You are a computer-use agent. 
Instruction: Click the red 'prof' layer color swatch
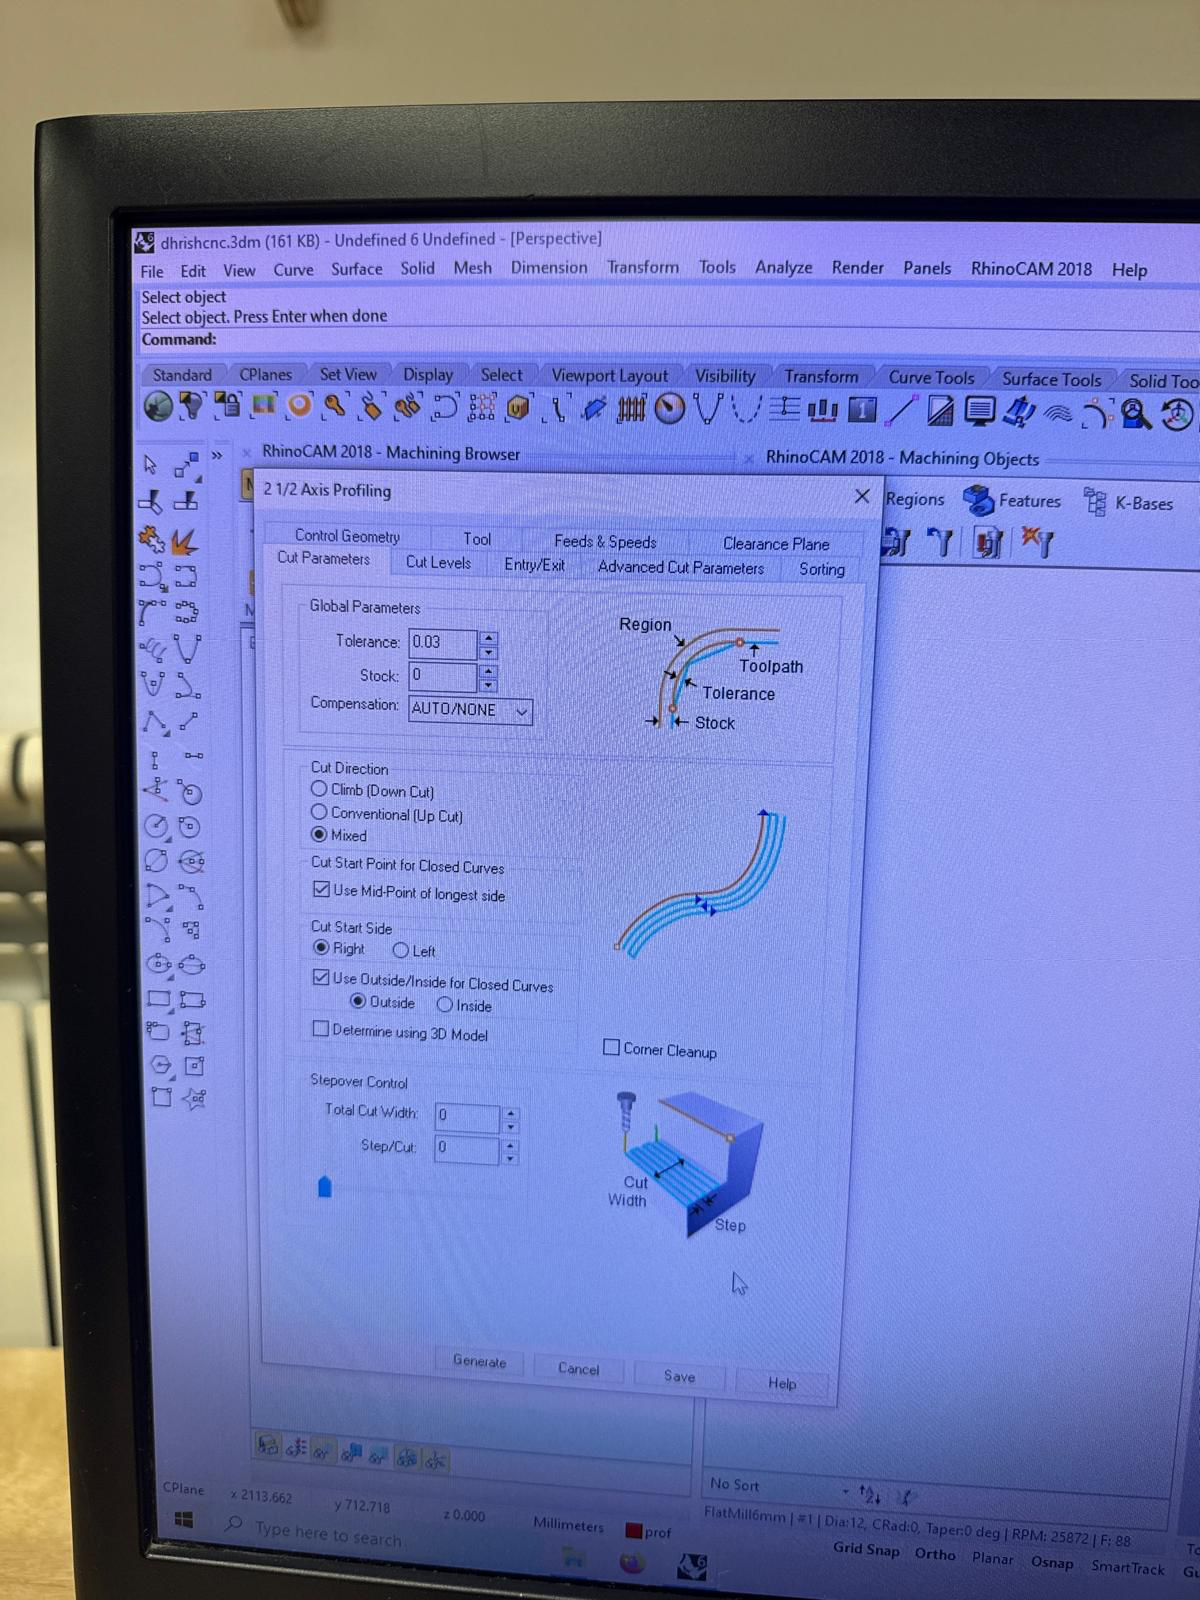tap(633, 1531)
